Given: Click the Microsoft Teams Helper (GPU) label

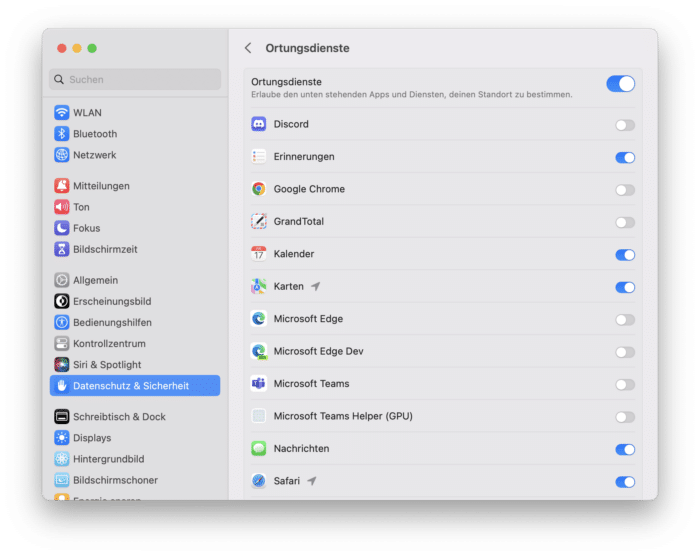Looking at the screenshot, I should [x=343, y=416].
